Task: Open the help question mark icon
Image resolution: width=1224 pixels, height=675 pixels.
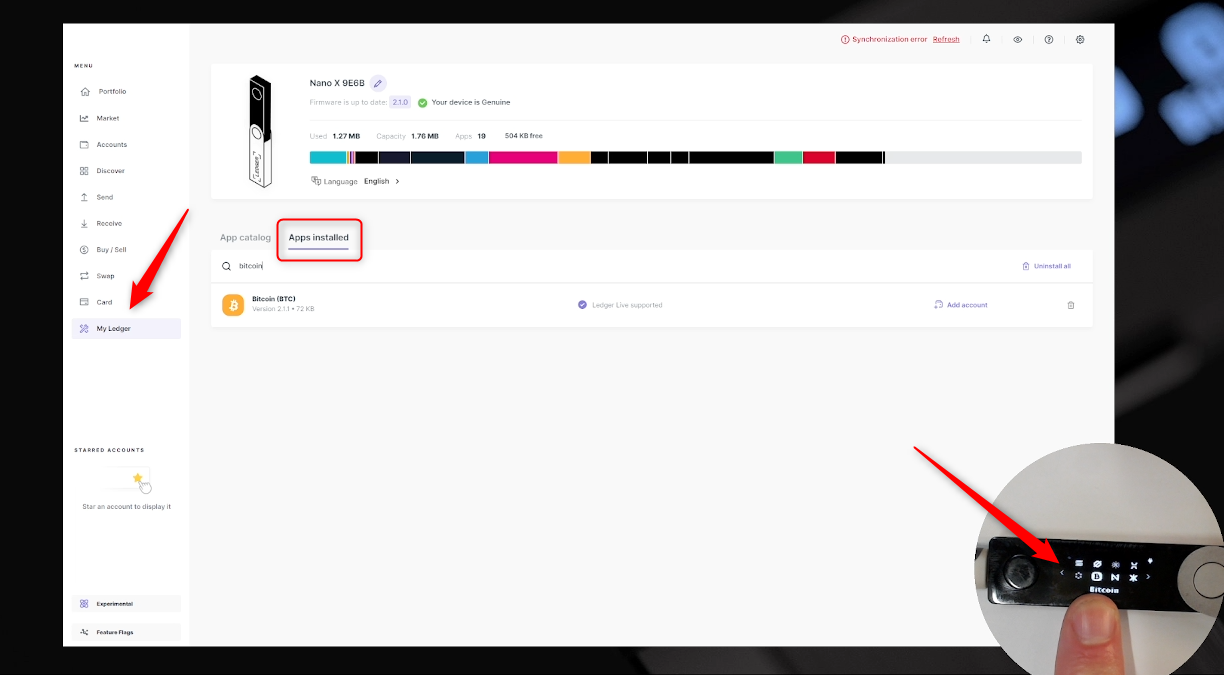Action: 1048,39
